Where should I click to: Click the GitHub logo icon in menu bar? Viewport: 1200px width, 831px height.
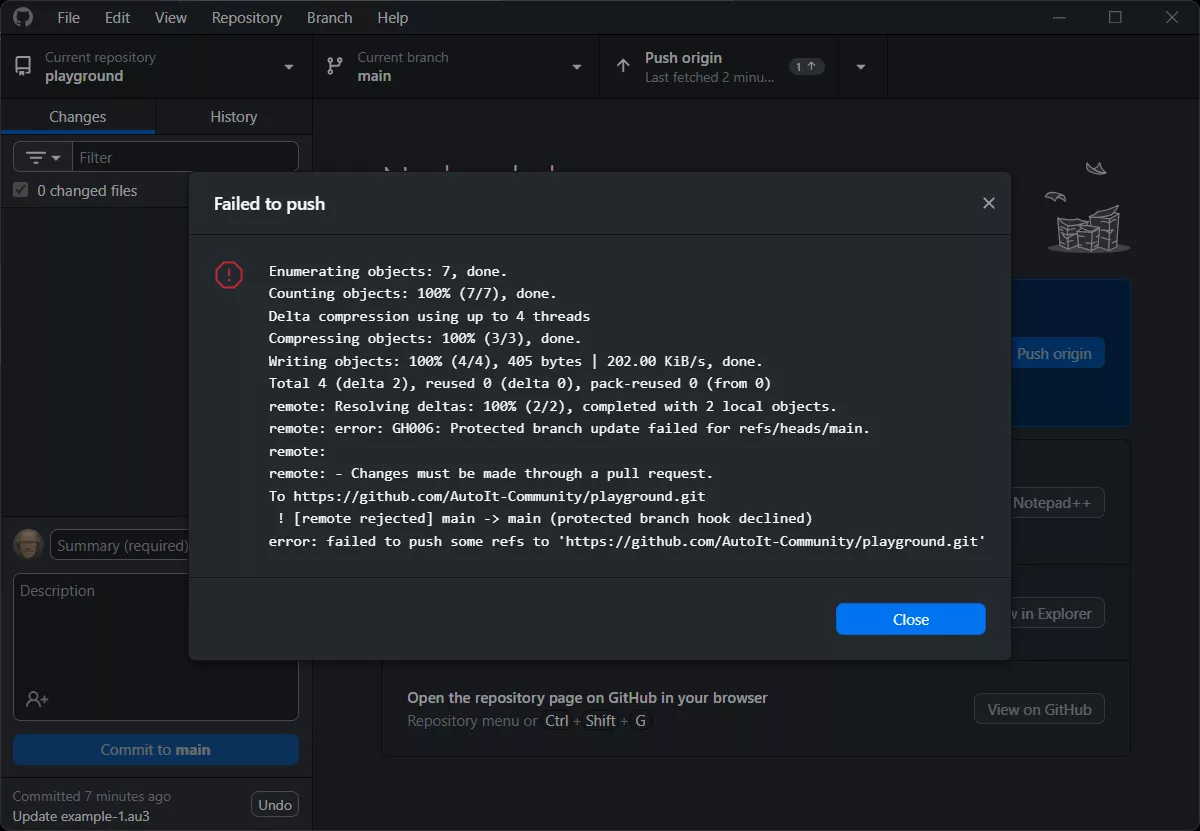22,17
